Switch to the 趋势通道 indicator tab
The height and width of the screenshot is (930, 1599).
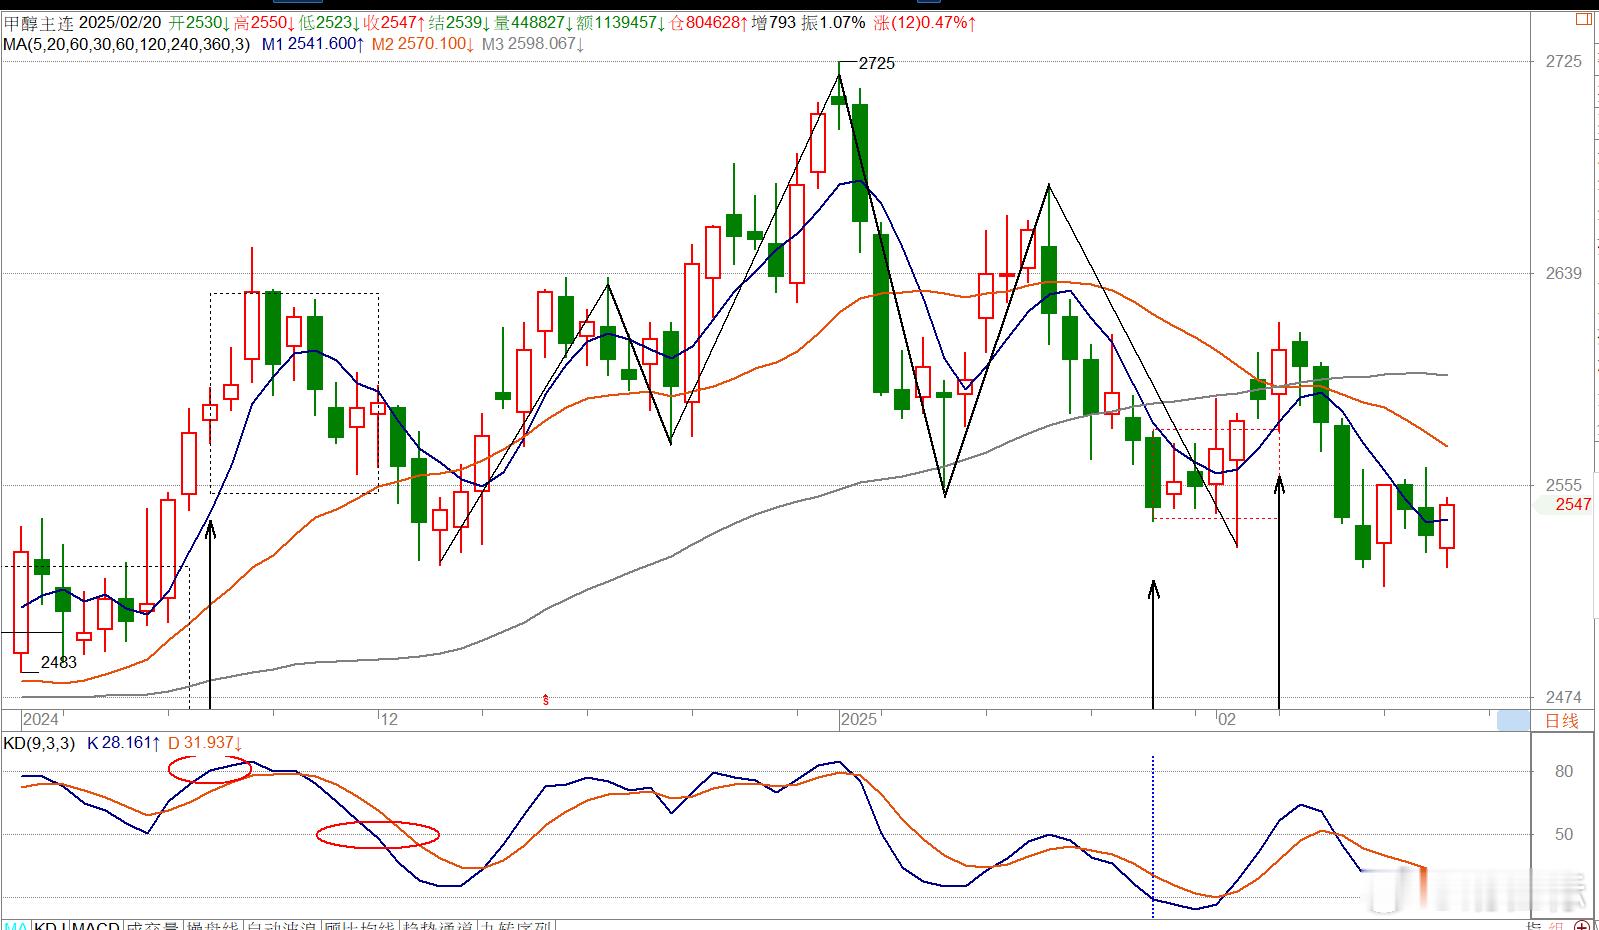tap(438, 925)
